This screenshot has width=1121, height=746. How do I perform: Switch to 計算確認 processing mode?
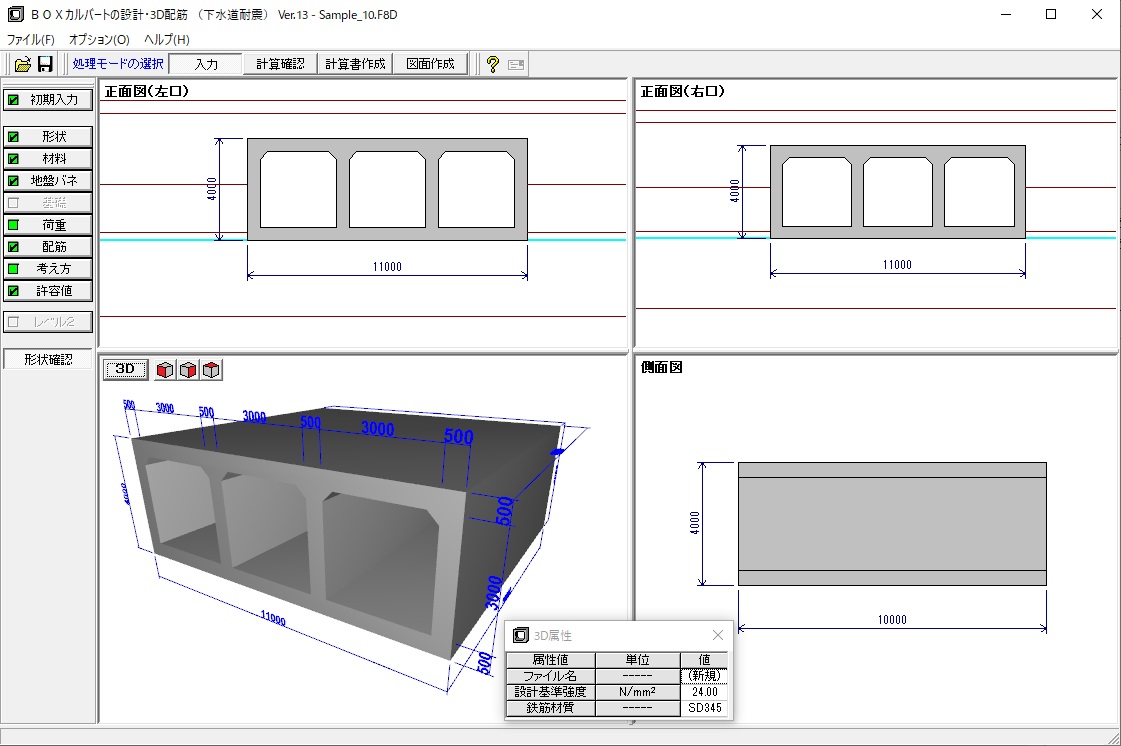click(280, 64)
